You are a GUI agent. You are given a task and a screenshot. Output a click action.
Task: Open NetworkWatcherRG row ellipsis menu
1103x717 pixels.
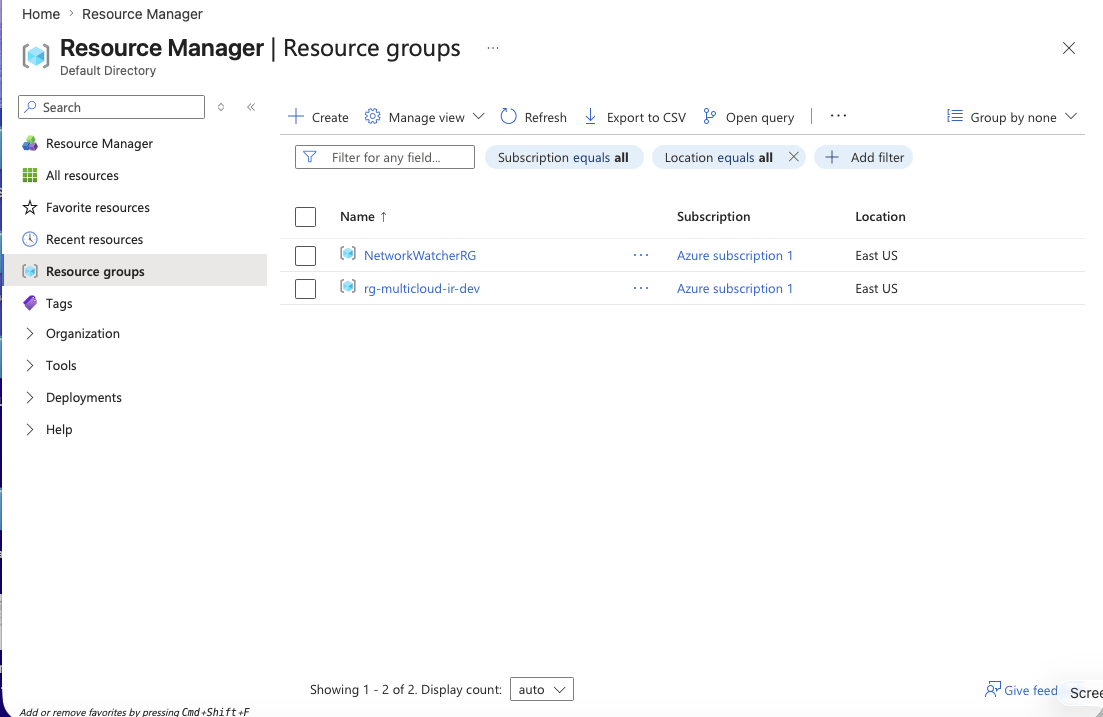coord(641,255)
